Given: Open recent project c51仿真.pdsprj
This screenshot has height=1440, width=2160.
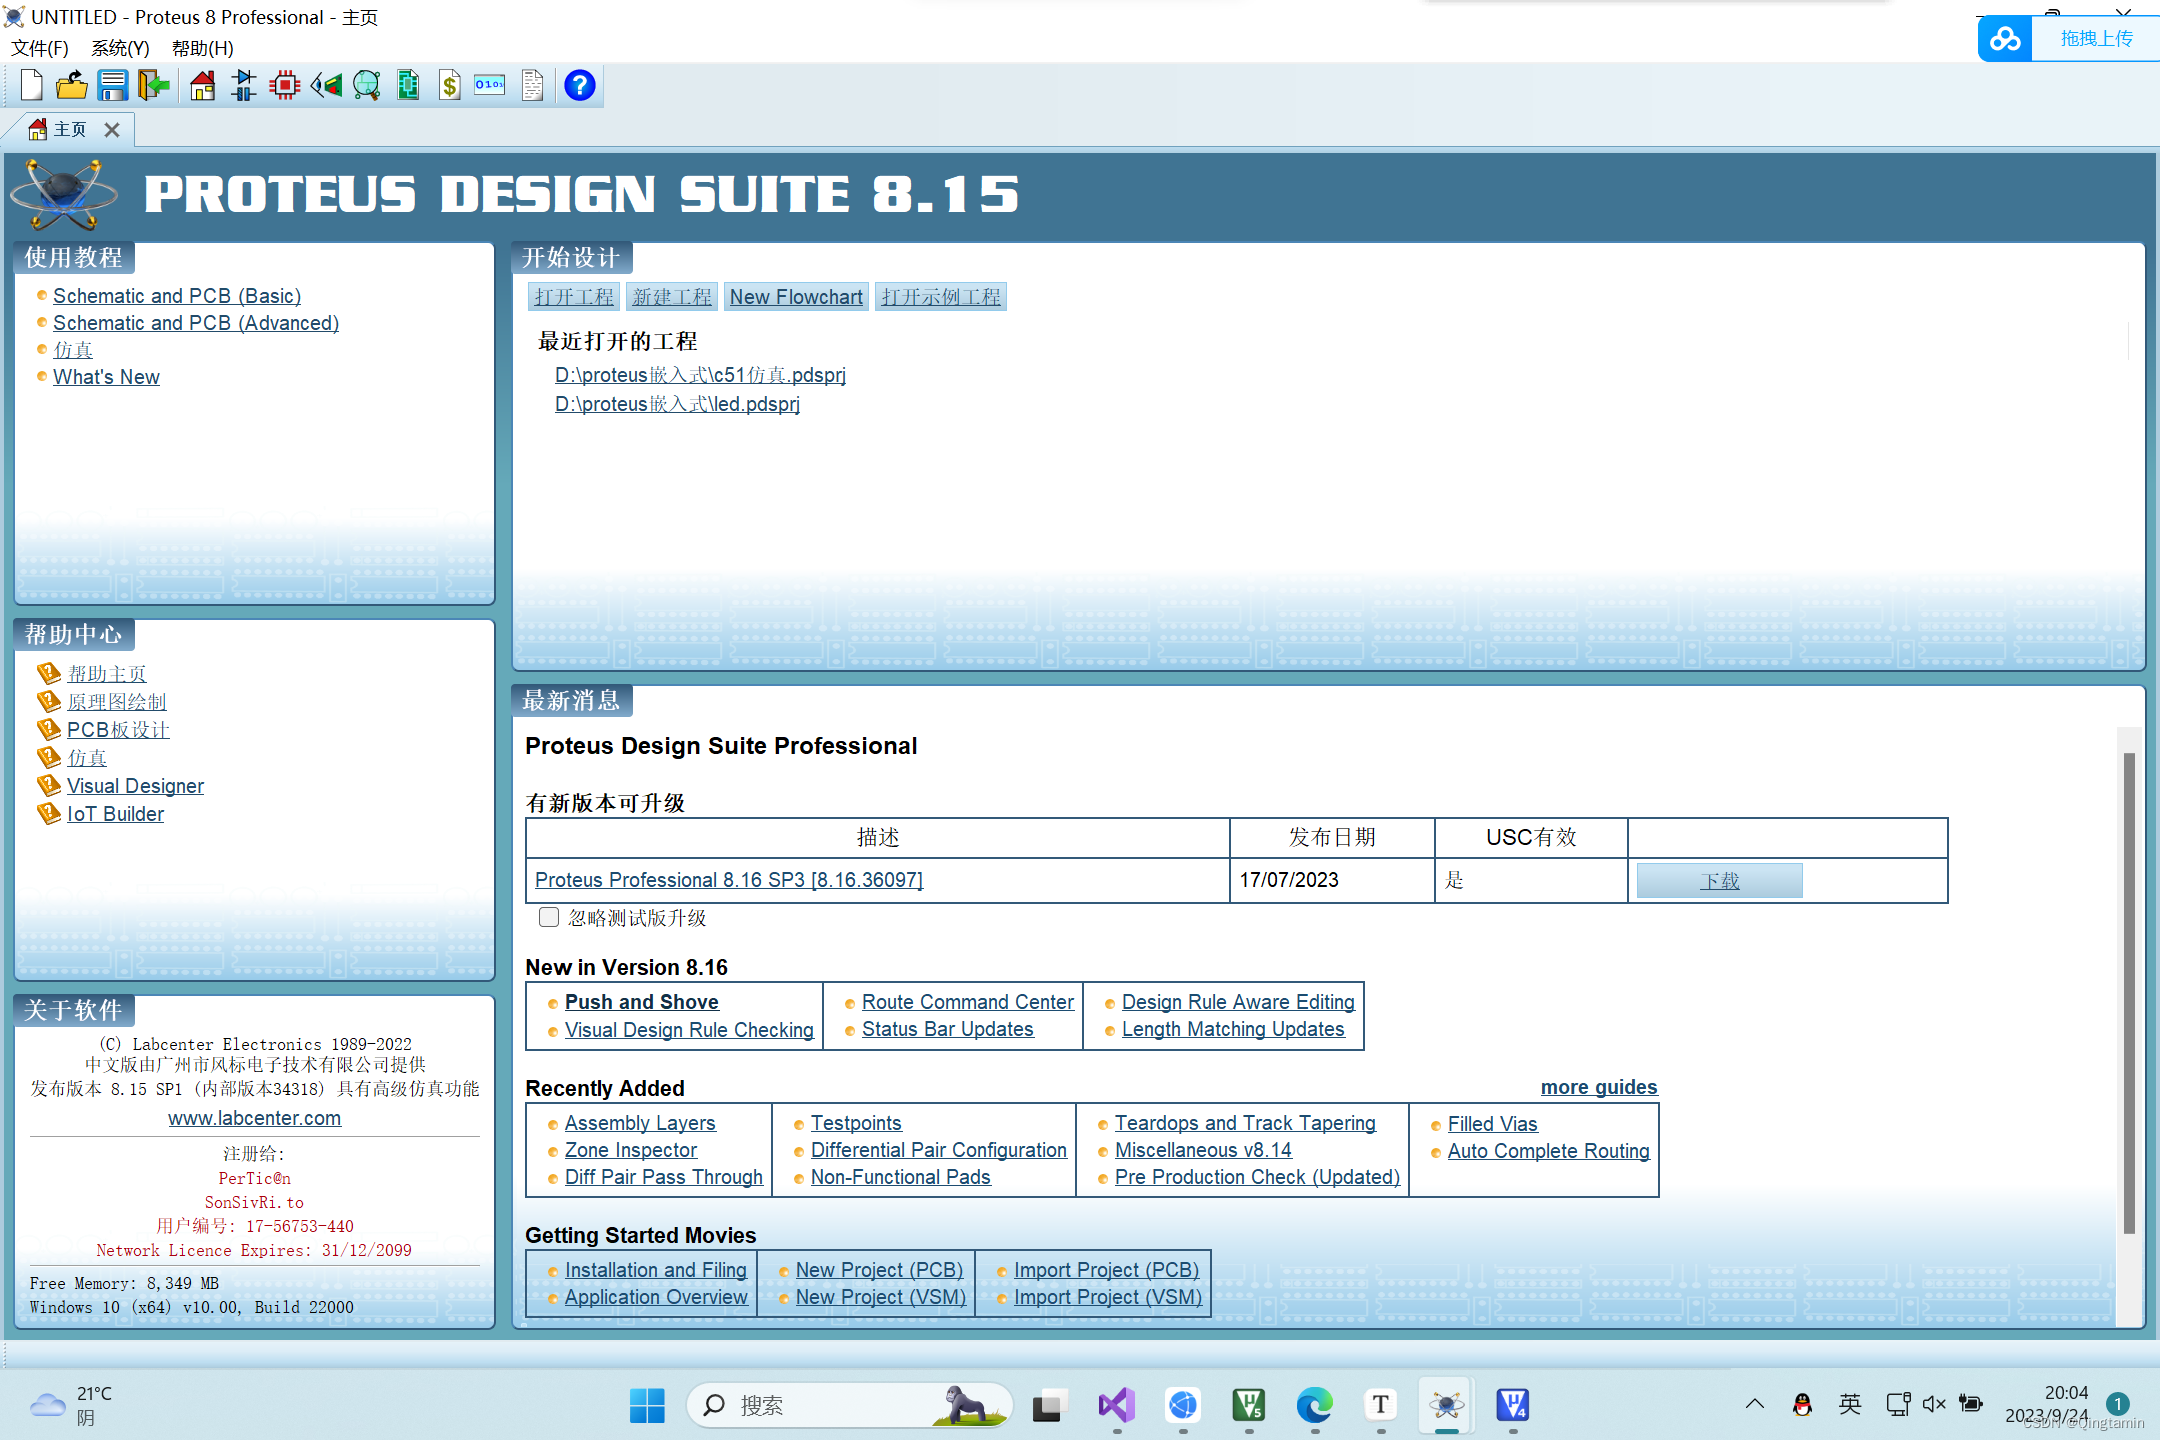Looking at the screenshot, I should [700, 375].
